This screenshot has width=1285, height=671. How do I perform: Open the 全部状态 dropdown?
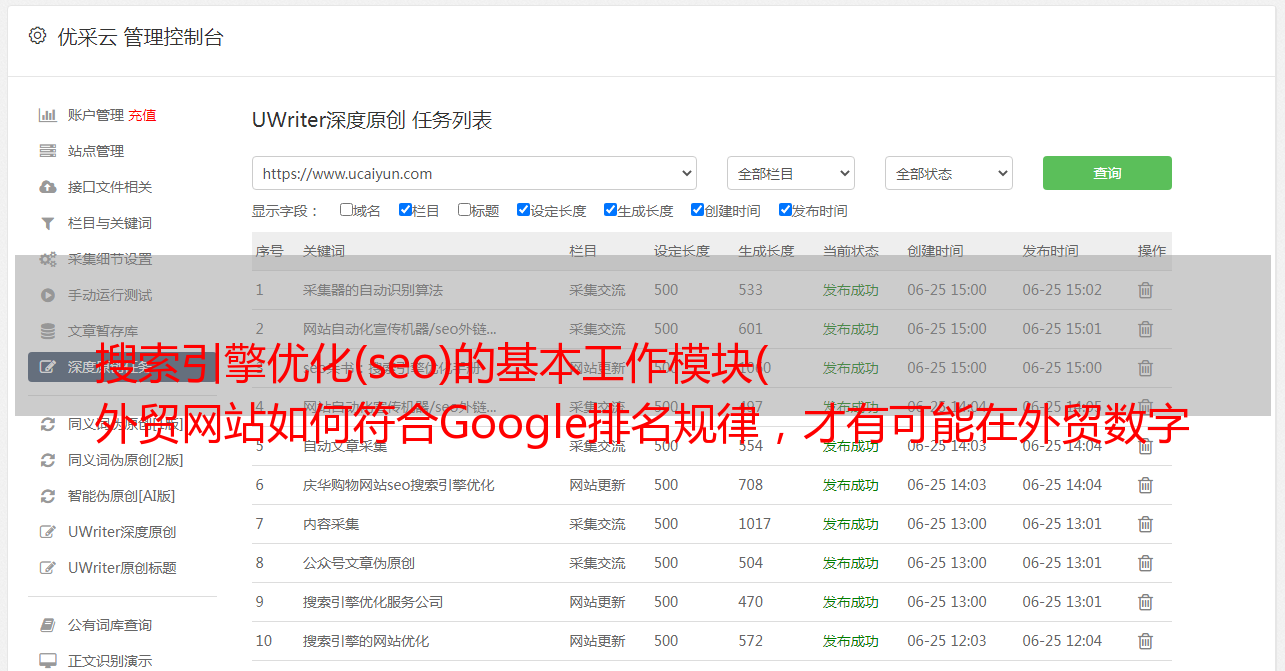949,173
